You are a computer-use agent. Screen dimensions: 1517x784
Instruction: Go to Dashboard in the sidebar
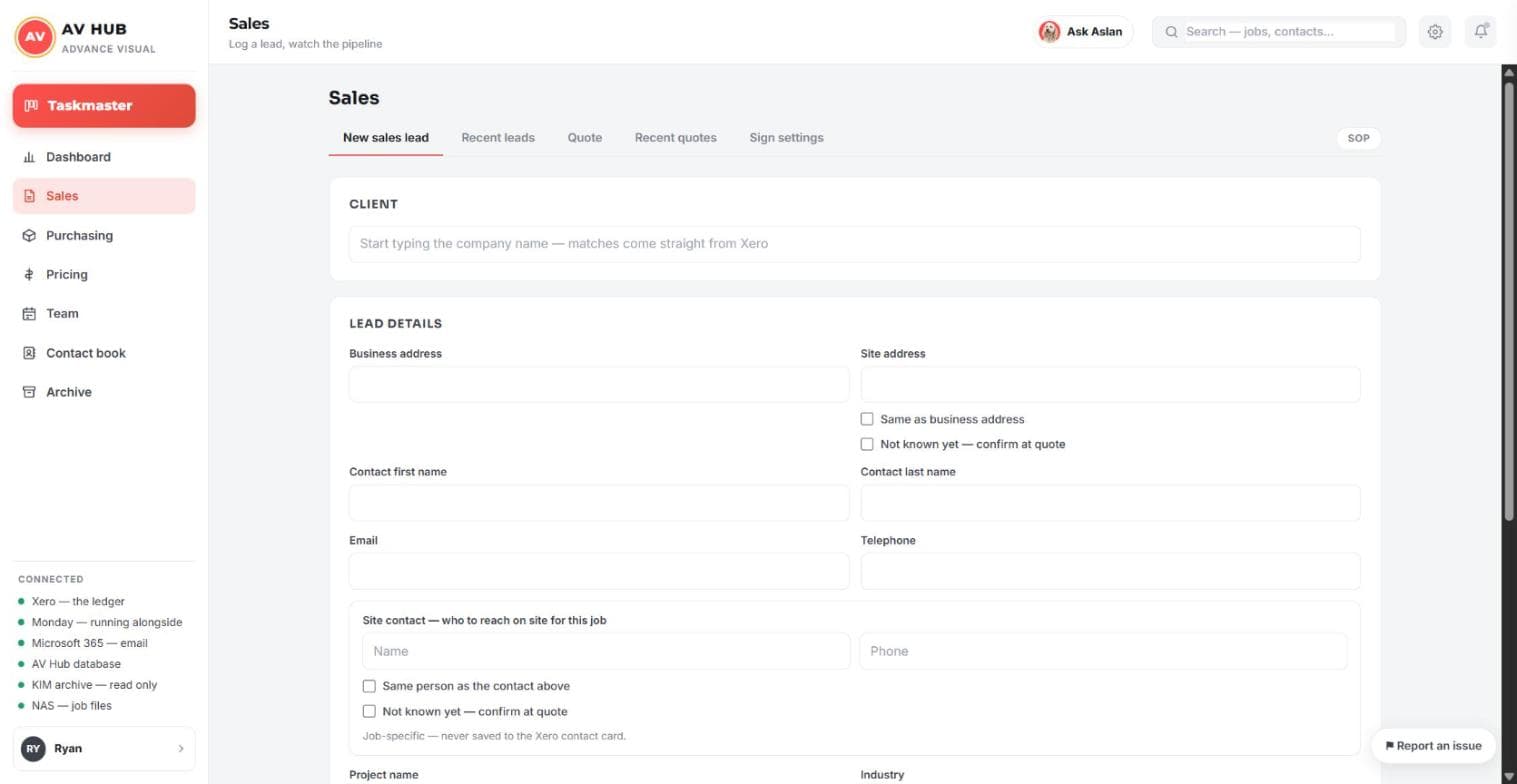[x=104, y=157]
